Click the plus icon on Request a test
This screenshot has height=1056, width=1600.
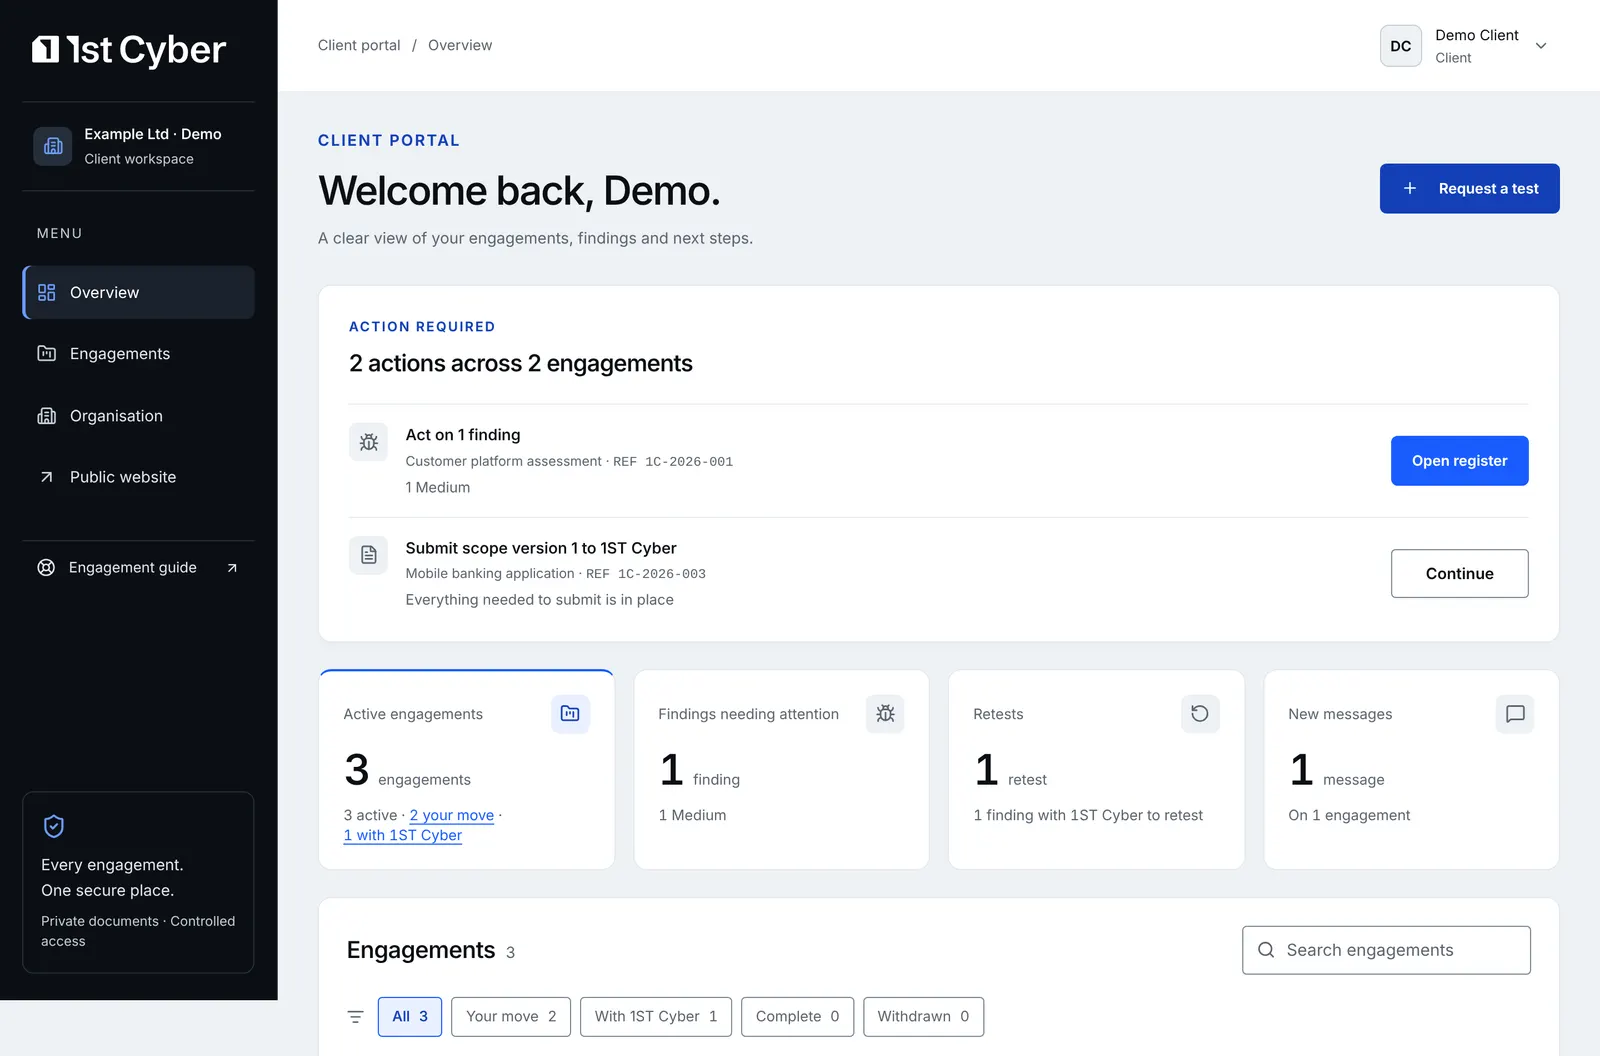coord(1410,188)
